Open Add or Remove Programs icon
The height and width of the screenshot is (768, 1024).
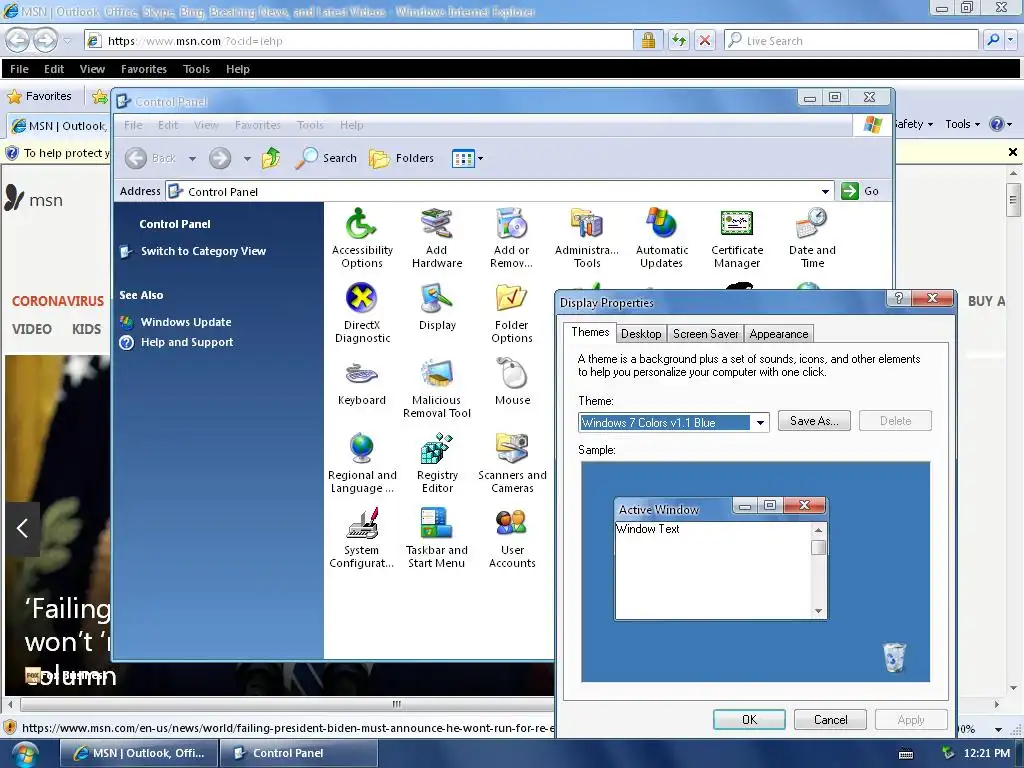click(x=512, y=238)
